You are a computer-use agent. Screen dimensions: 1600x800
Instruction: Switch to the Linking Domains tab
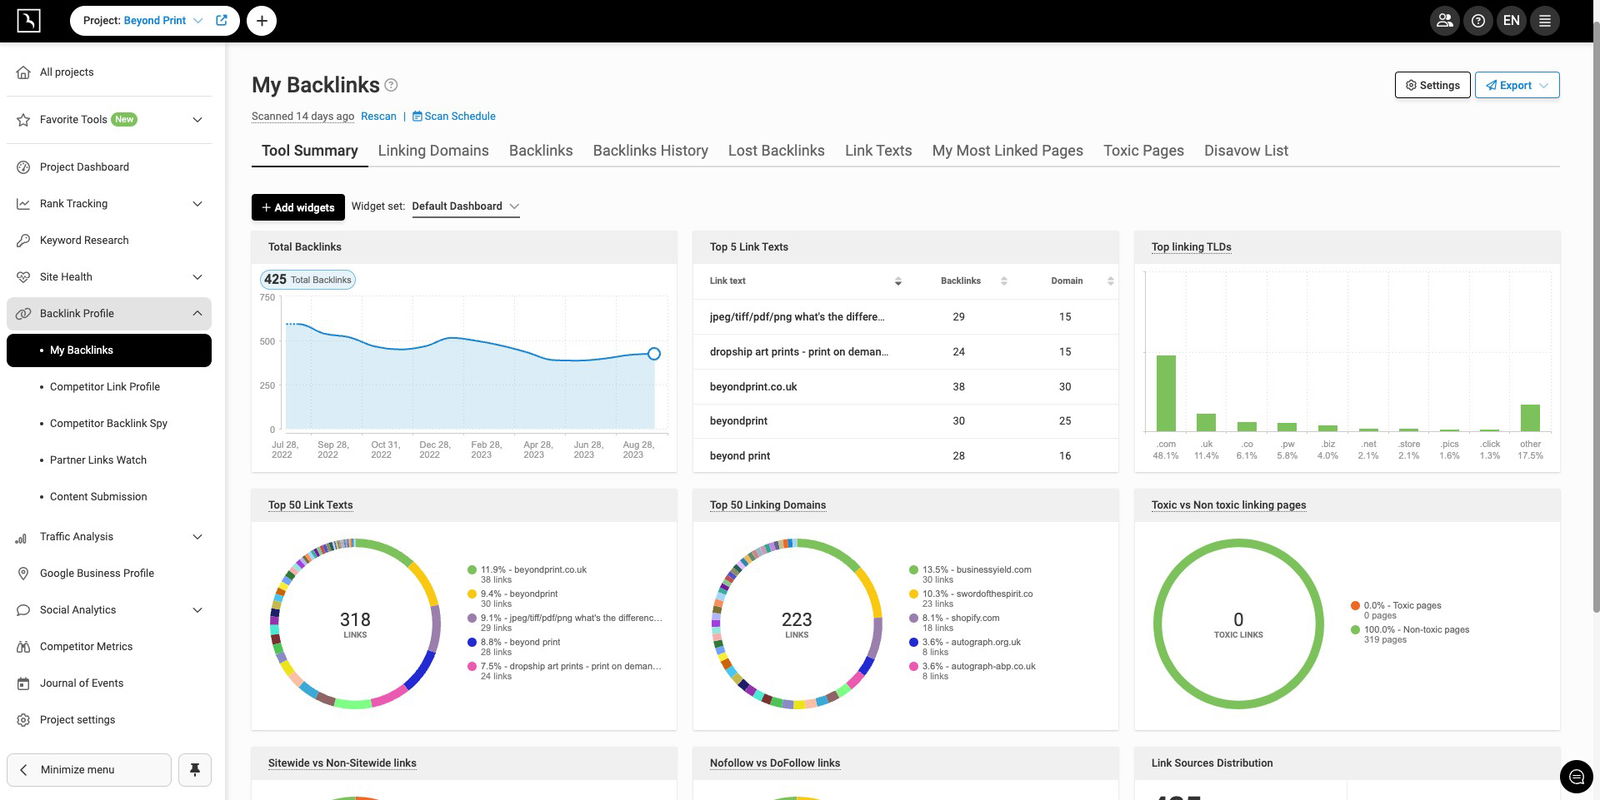point(433,151)
